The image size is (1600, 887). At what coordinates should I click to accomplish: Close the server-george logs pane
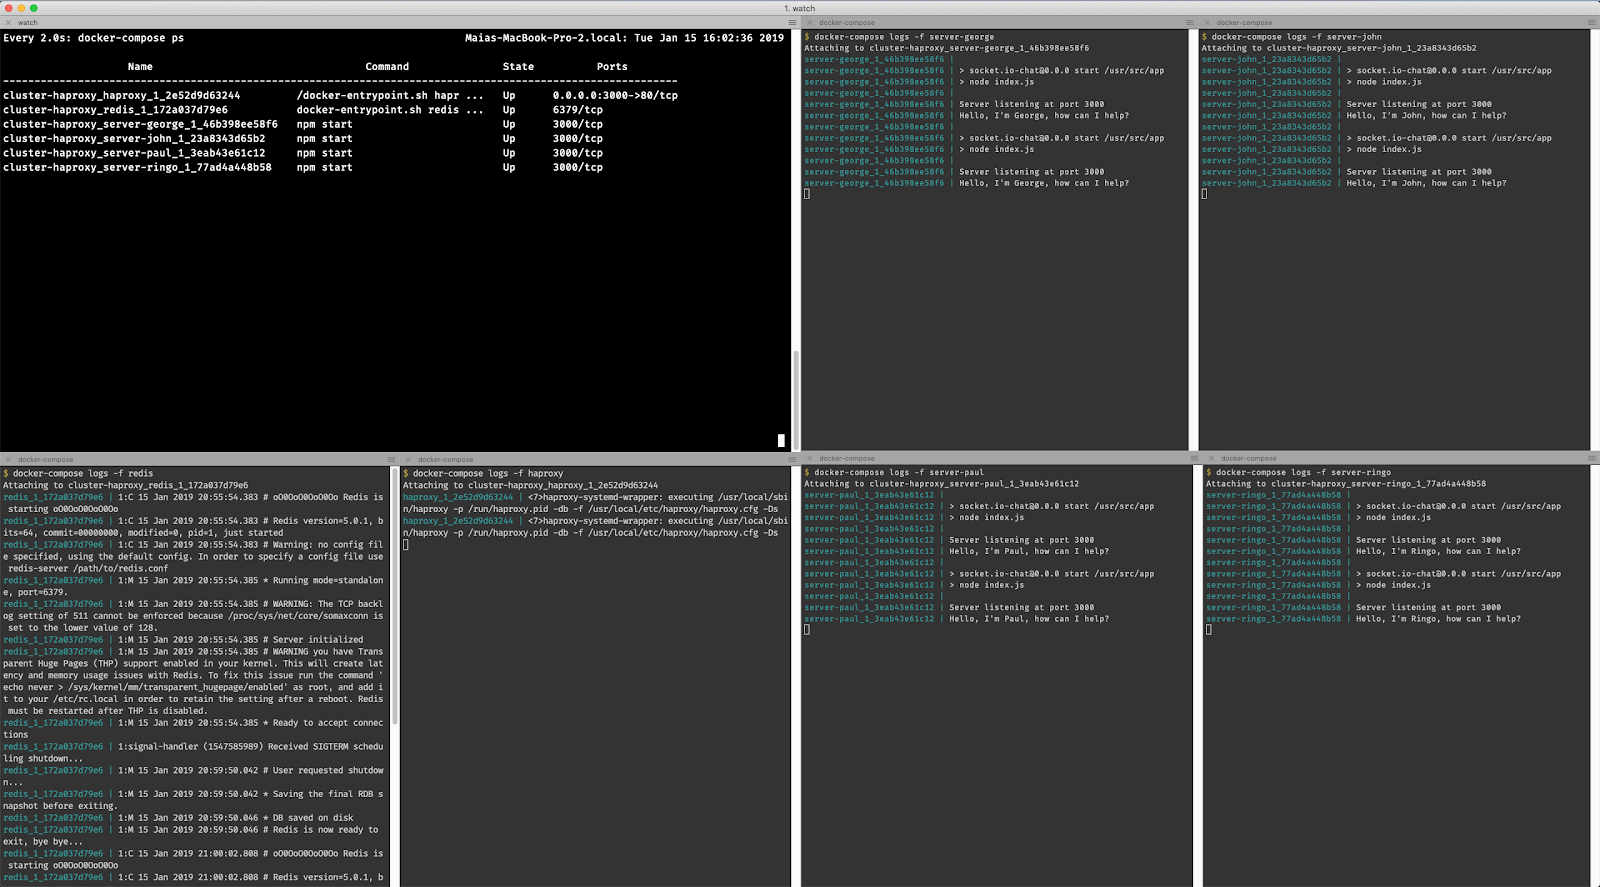click(809, 22)
